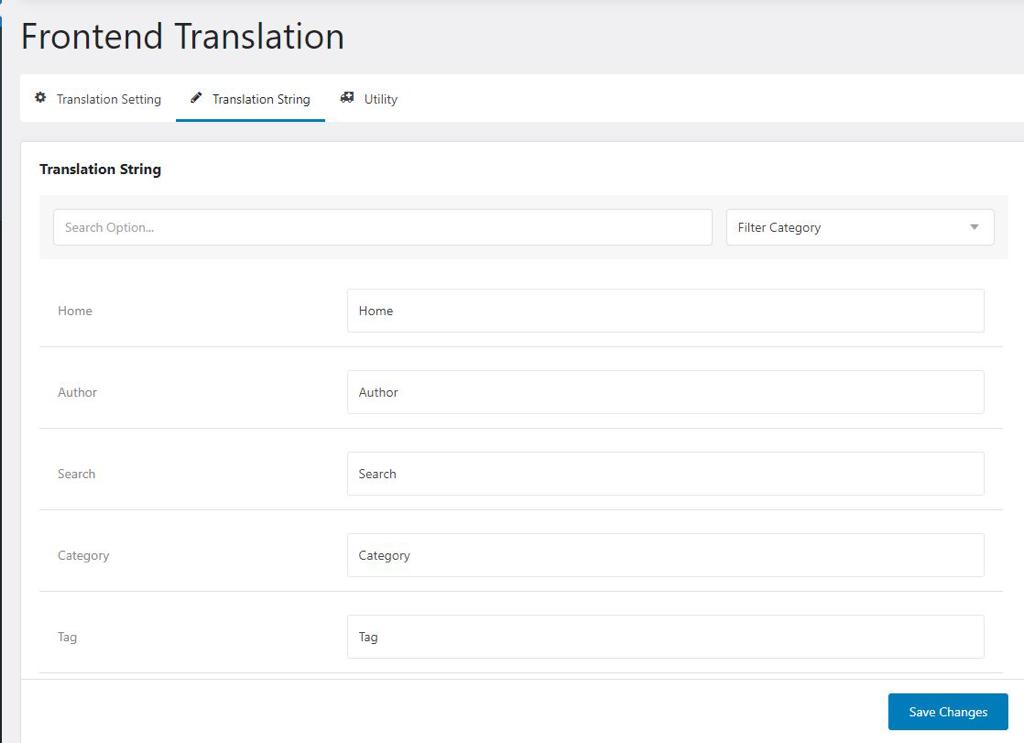Select the Category translation text box
The image size is (1024, 743).
click(x=664, y=555)
